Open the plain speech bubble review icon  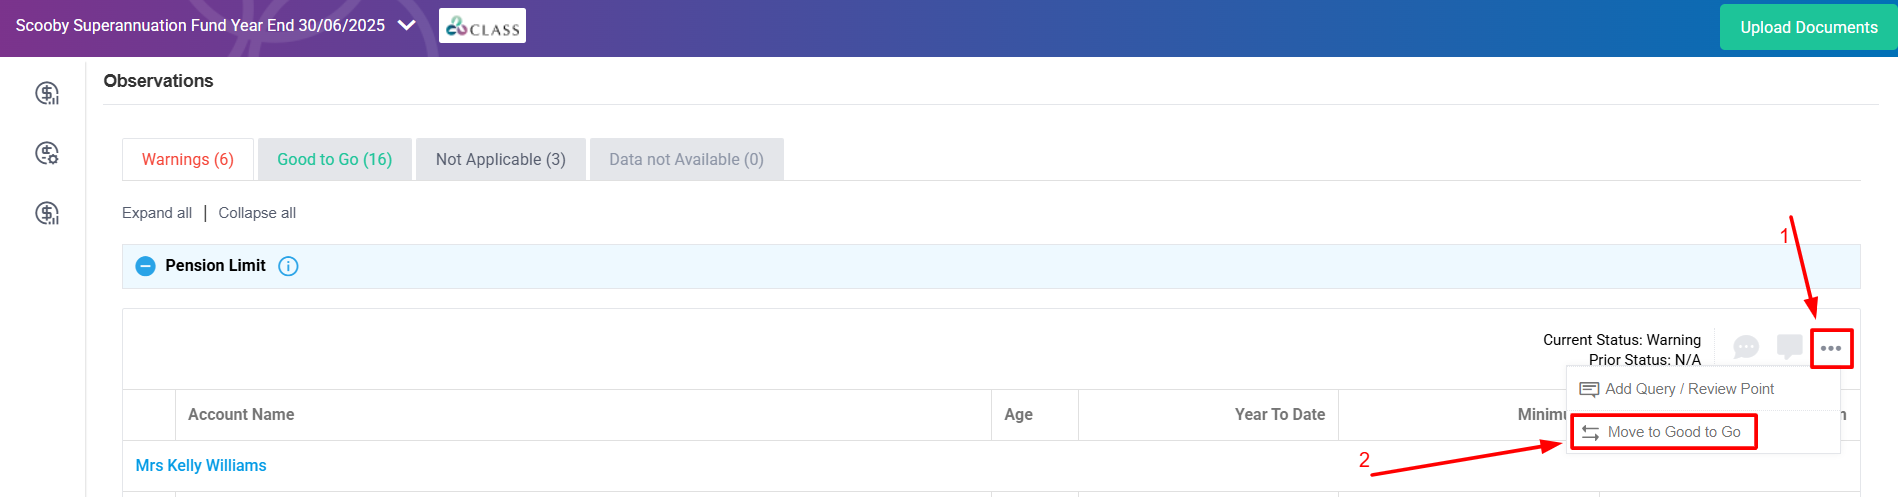pos(1789,347)
